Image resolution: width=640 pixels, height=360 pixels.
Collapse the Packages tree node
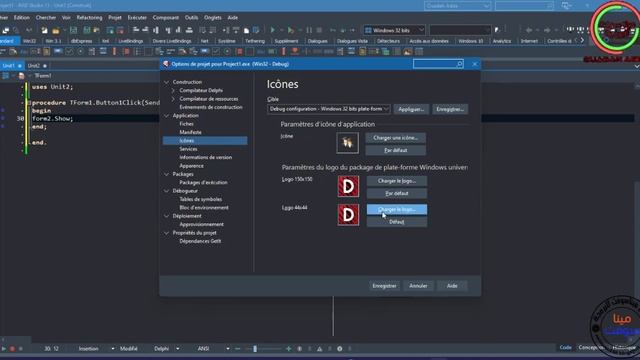pyautogui.click(x=166, y=174)
